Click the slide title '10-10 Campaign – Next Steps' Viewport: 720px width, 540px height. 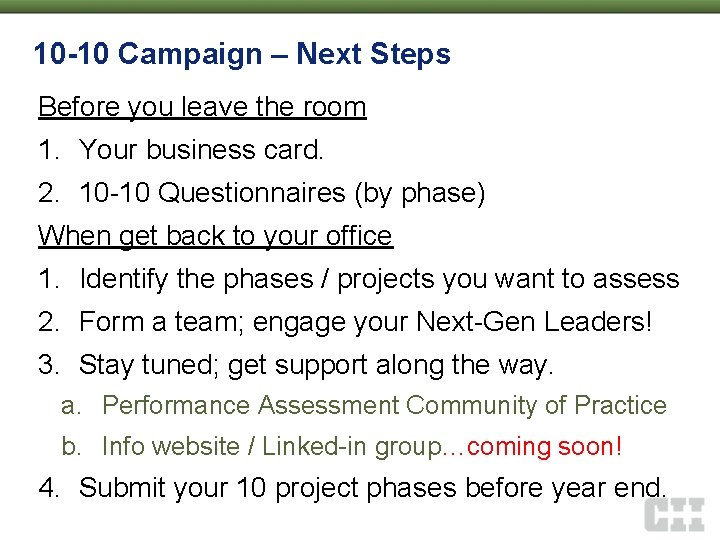[x=242, y=54]
